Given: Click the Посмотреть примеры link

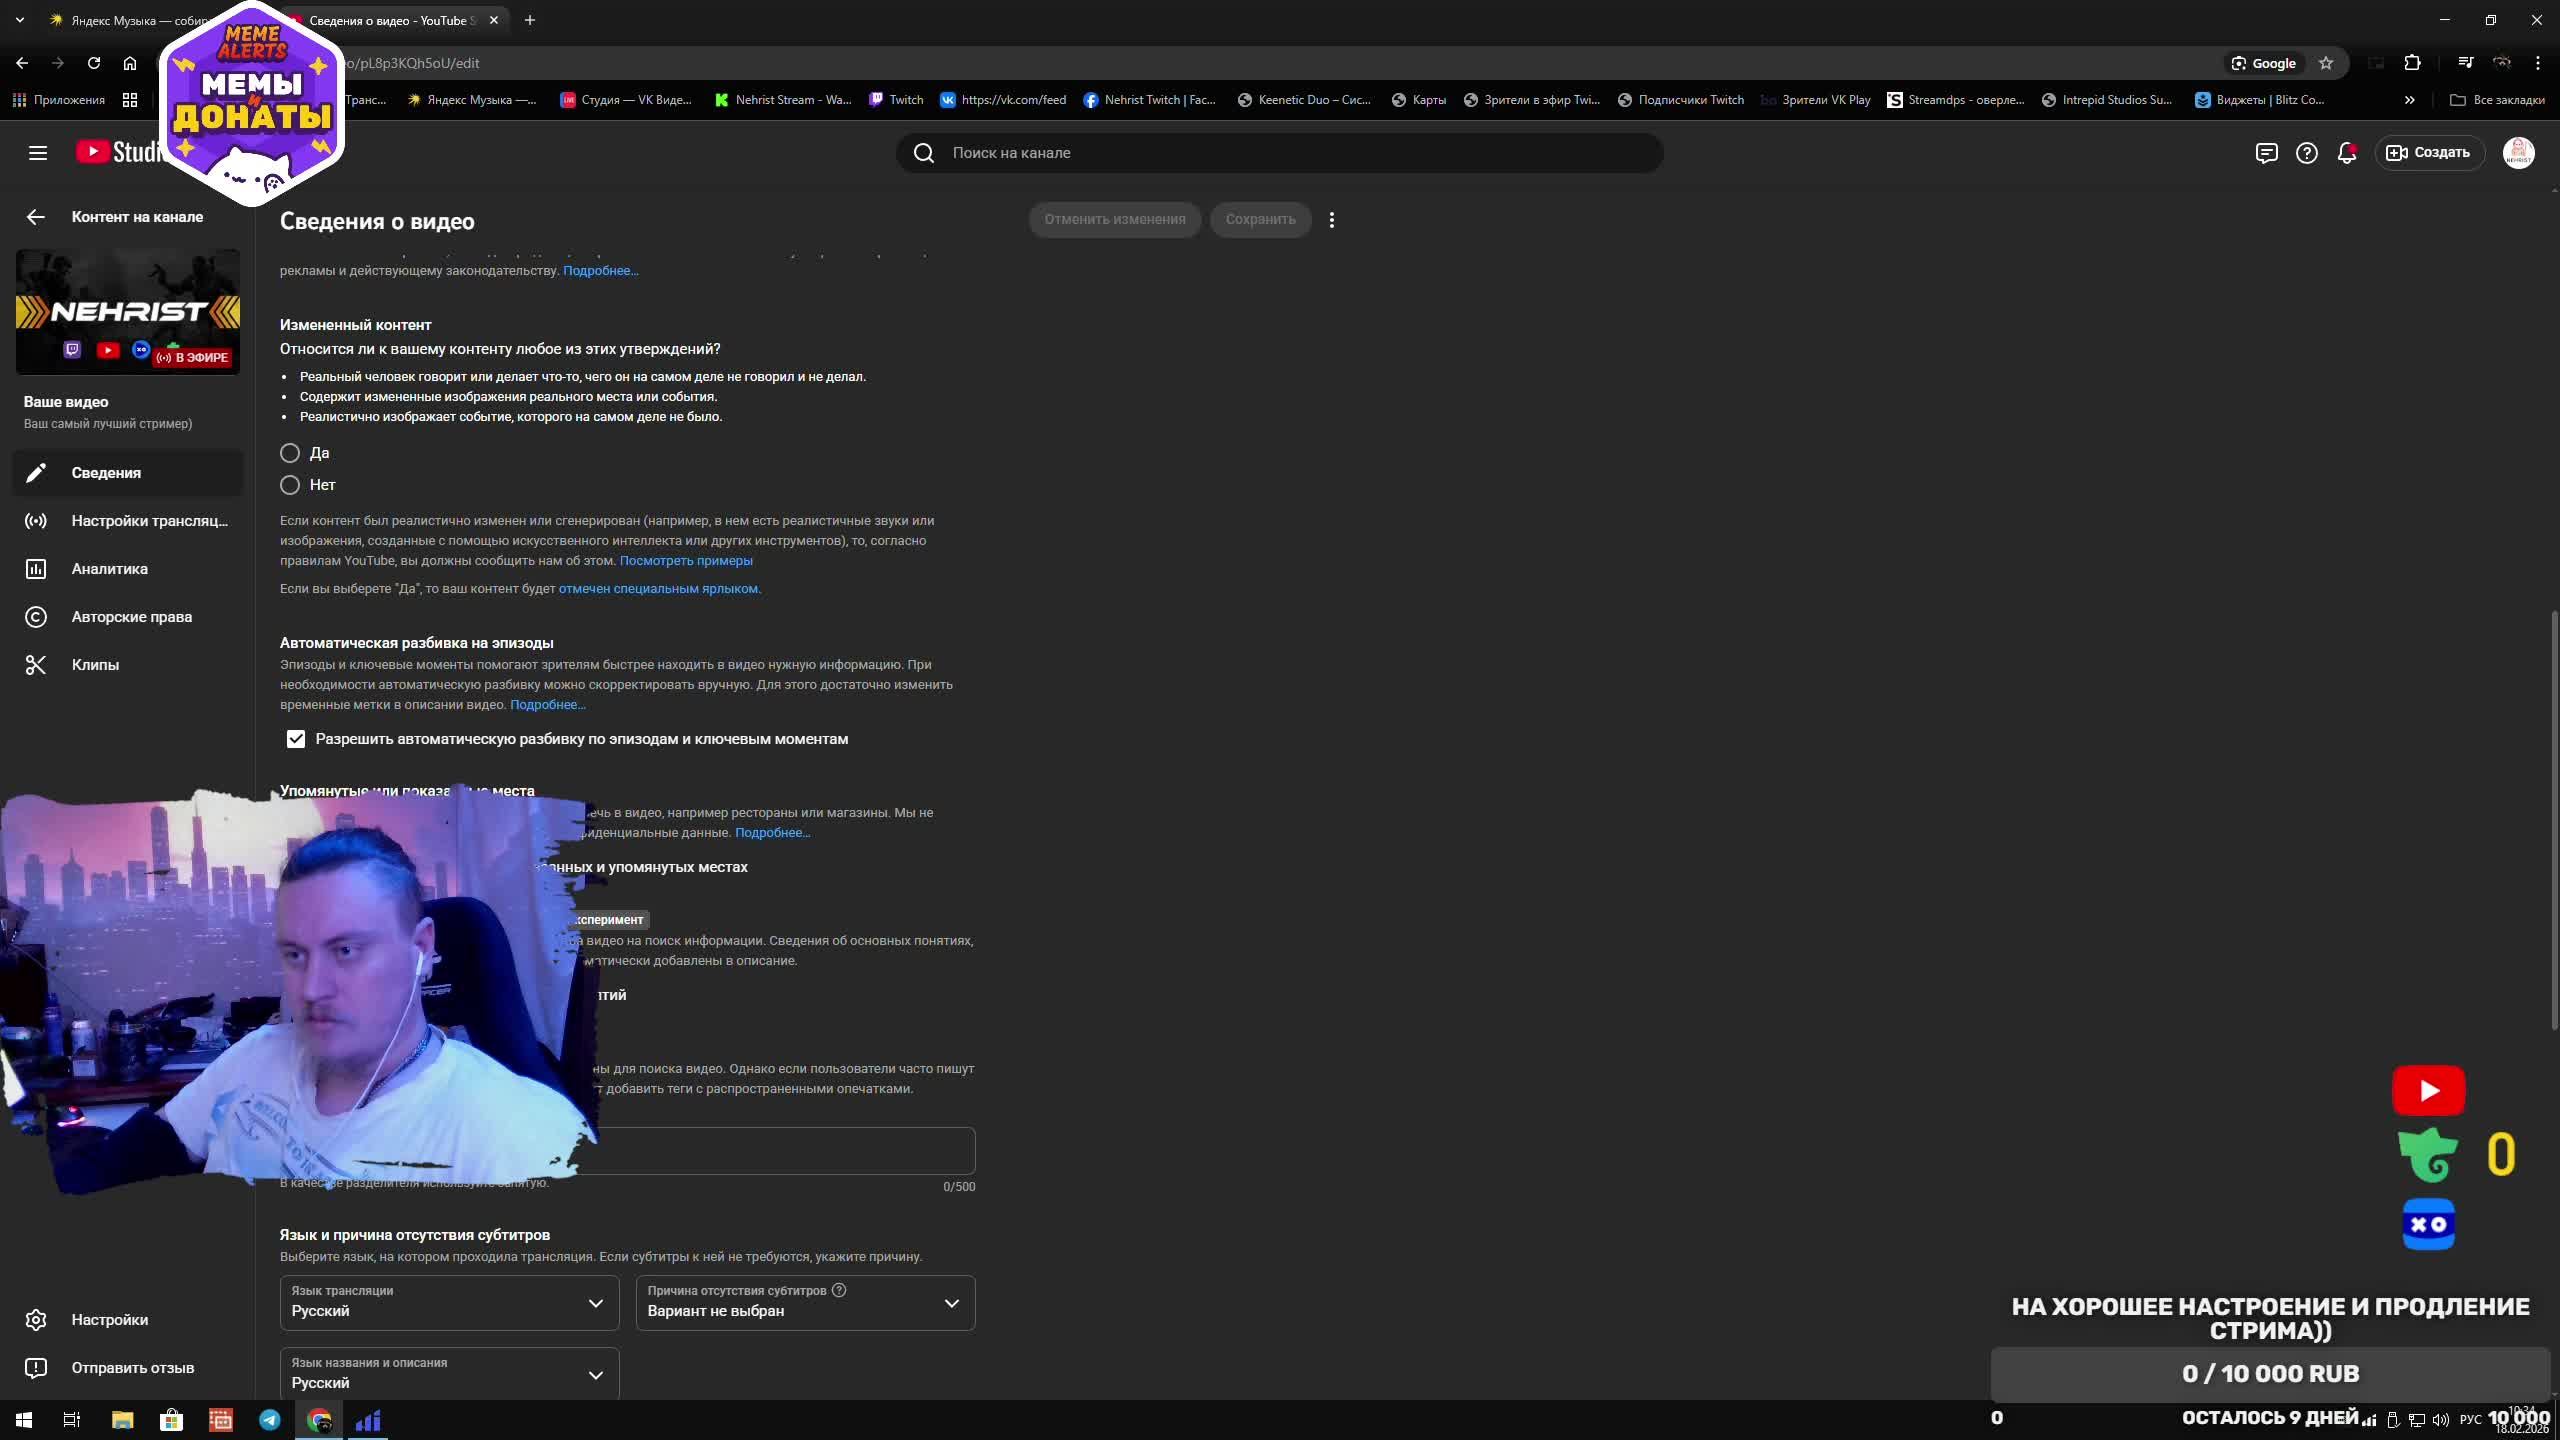Looking at the screenshot, I should [686, 561].
